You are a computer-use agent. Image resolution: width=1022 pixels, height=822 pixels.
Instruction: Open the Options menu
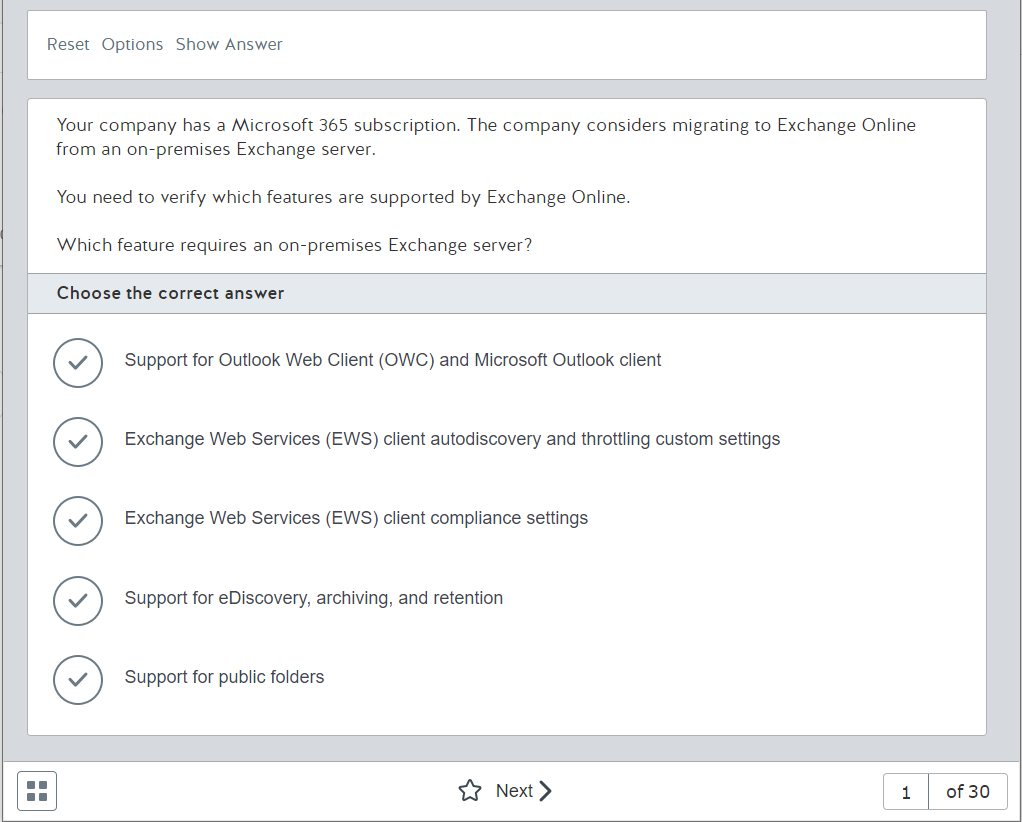click(x=132, y=45)
